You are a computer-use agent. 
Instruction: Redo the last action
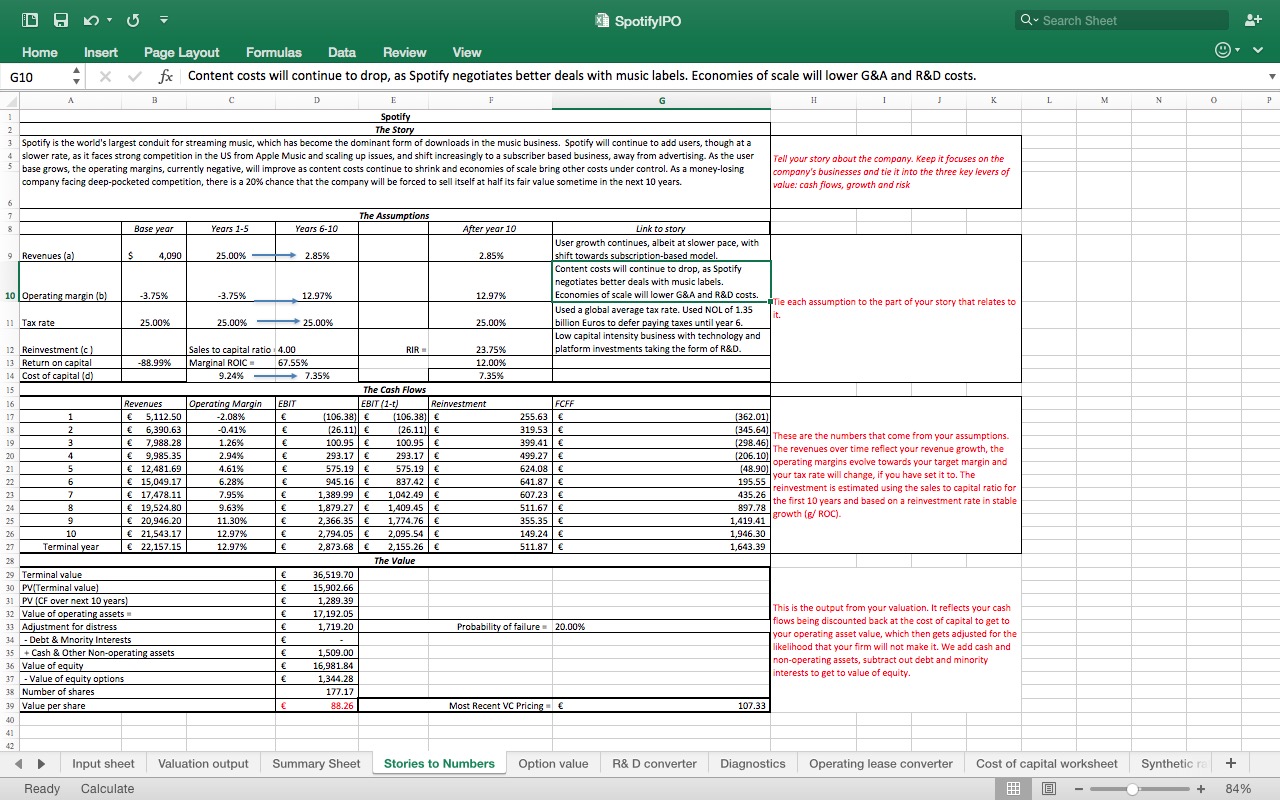pyautogui.click(x=131, y=20)
